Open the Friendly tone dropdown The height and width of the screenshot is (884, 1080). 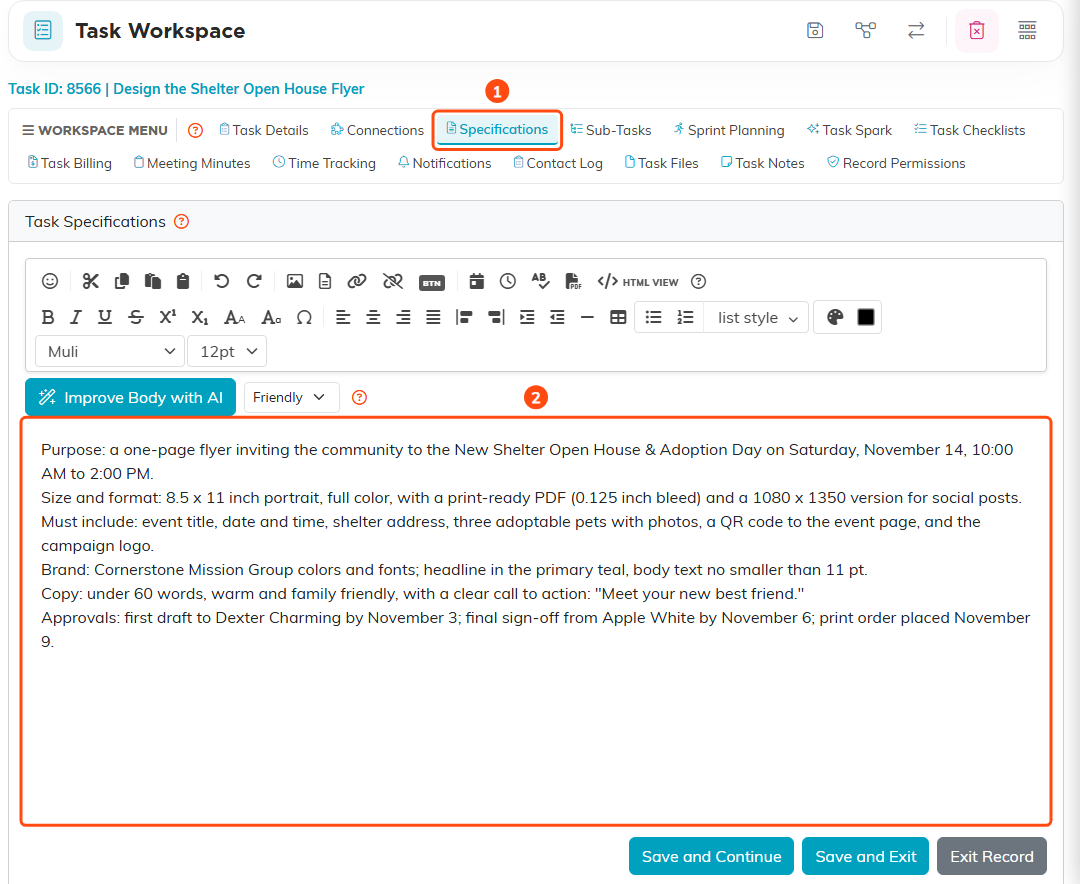click(x=291, y=398)
